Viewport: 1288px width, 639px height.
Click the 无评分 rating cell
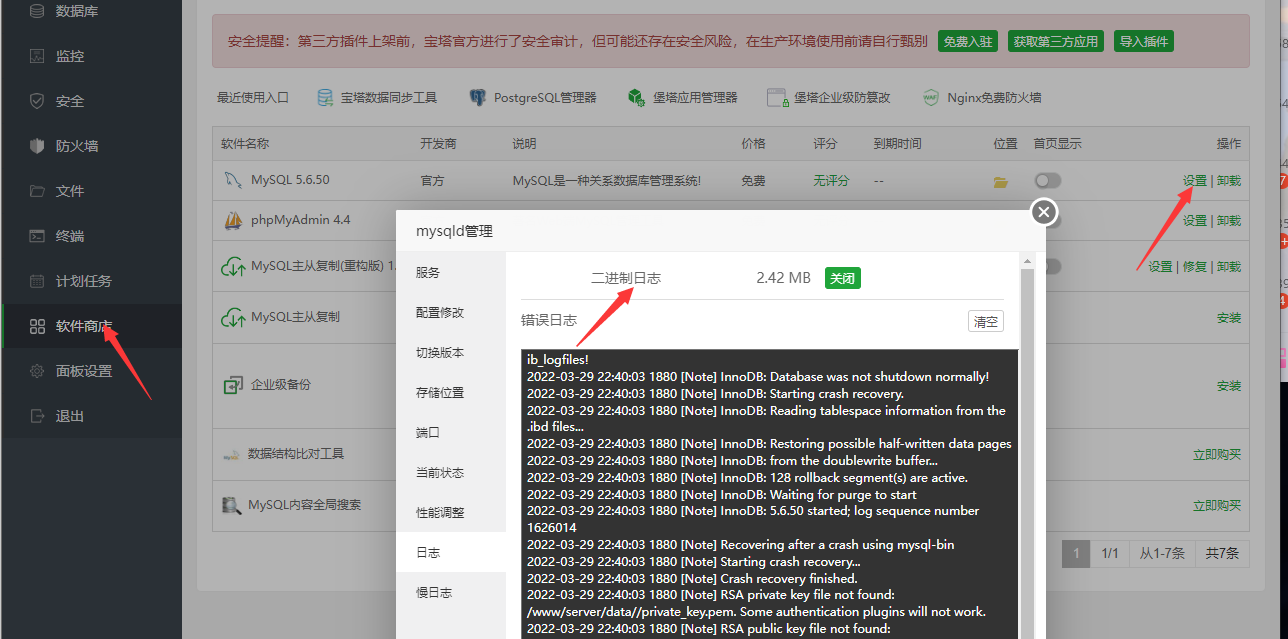(831, 181)
